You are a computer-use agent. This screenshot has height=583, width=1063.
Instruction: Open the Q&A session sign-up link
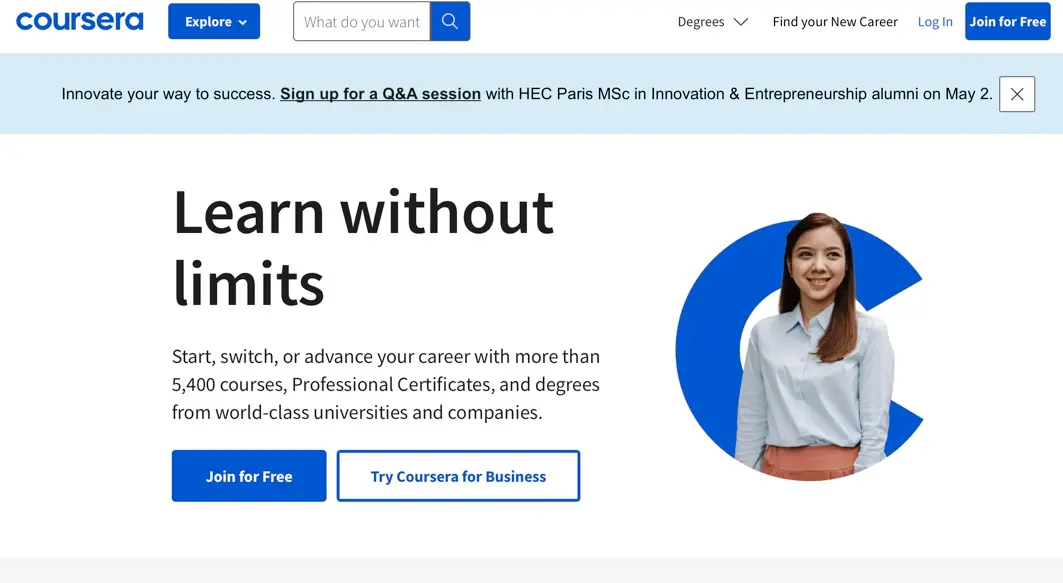click(x=380, y=93)
